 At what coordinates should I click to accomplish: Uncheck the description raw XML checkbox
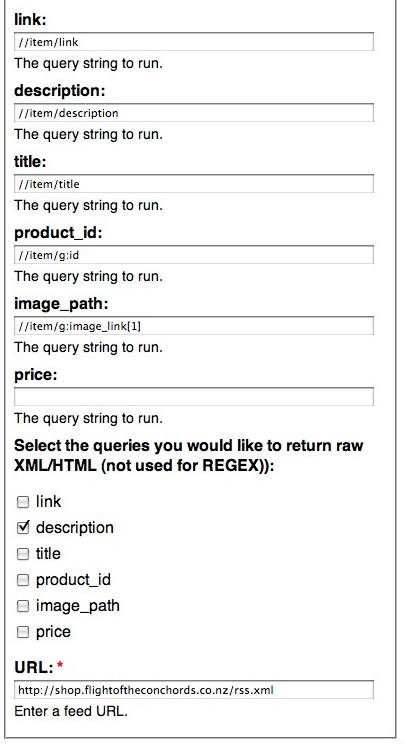(23, 528)
